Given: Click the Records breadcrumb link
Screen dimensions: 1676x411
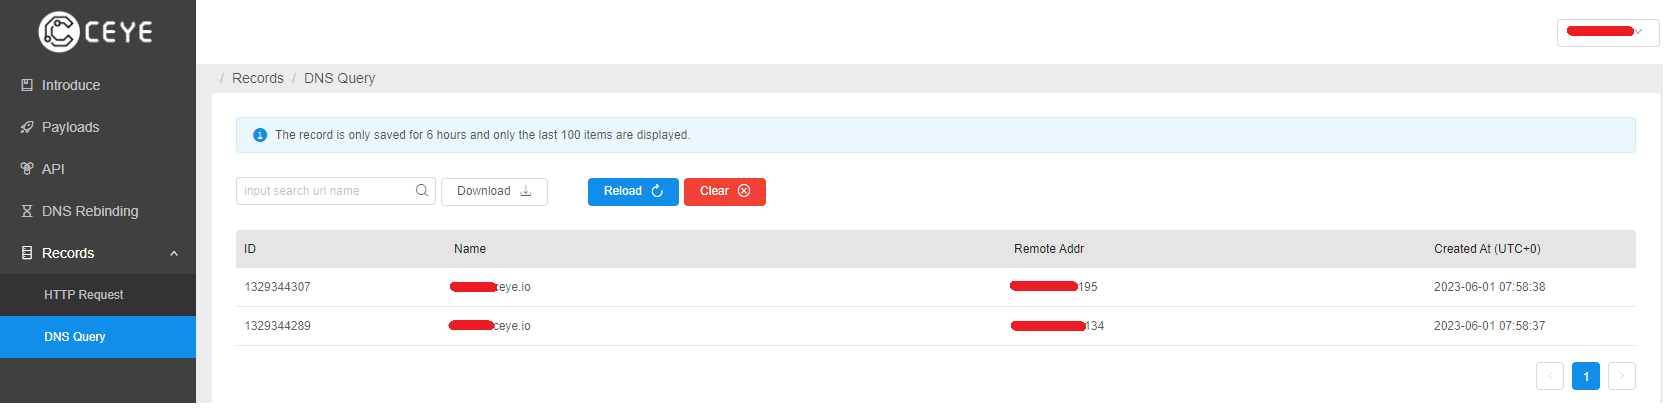Looking at the screenshot, I should [x=258, y=78].
